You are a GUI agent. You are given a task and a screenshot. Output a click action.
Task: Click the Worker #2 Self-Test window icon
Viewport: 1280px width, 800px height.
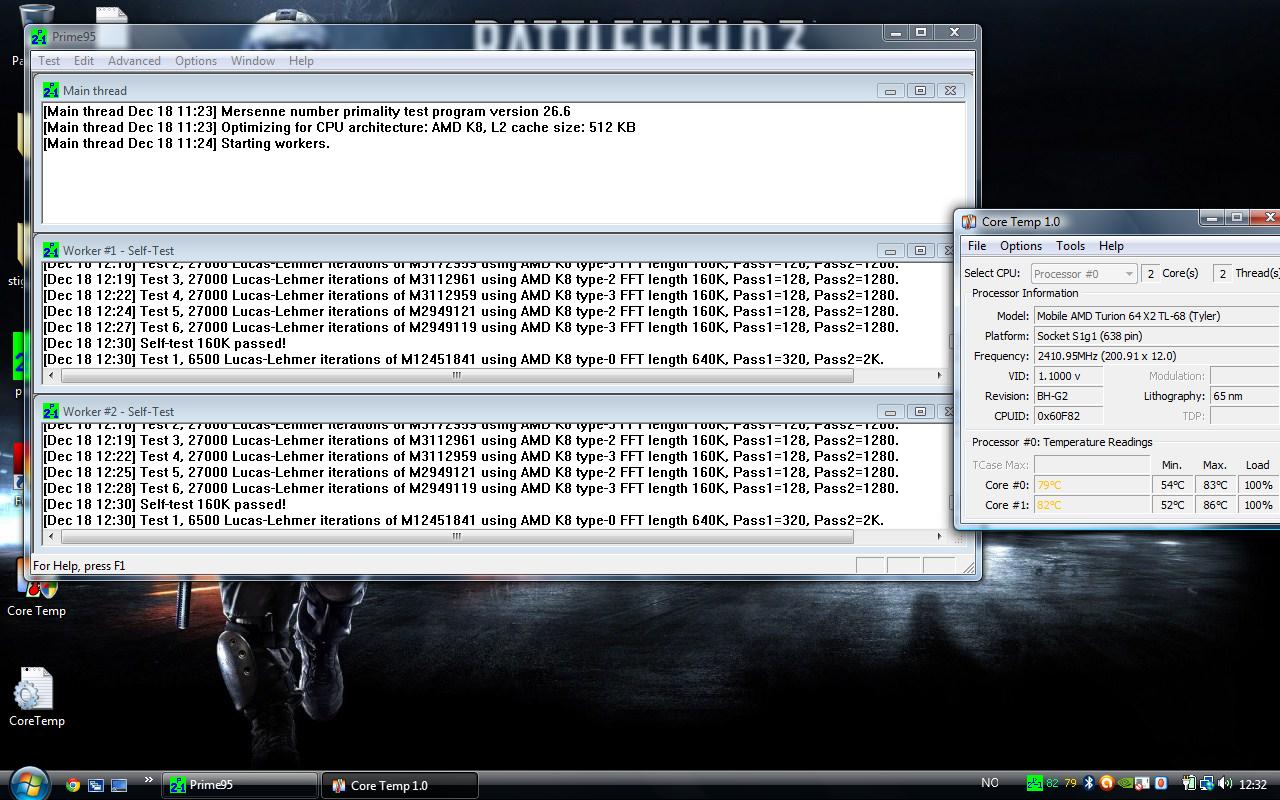tap(51, 411)
